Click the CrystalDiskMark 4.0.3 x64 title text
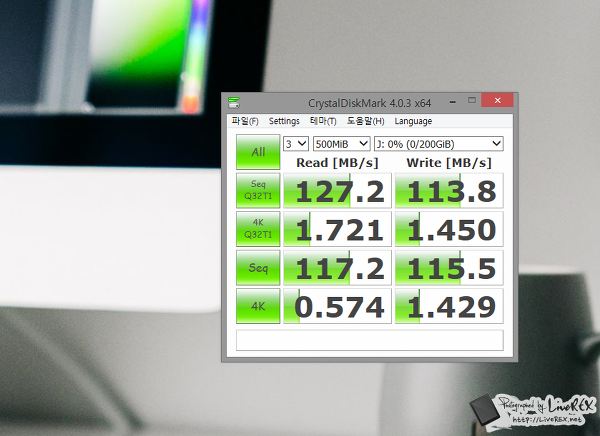The width and height of the screenshot is (600, 436). pyautogui.click(x=370, y=103)
